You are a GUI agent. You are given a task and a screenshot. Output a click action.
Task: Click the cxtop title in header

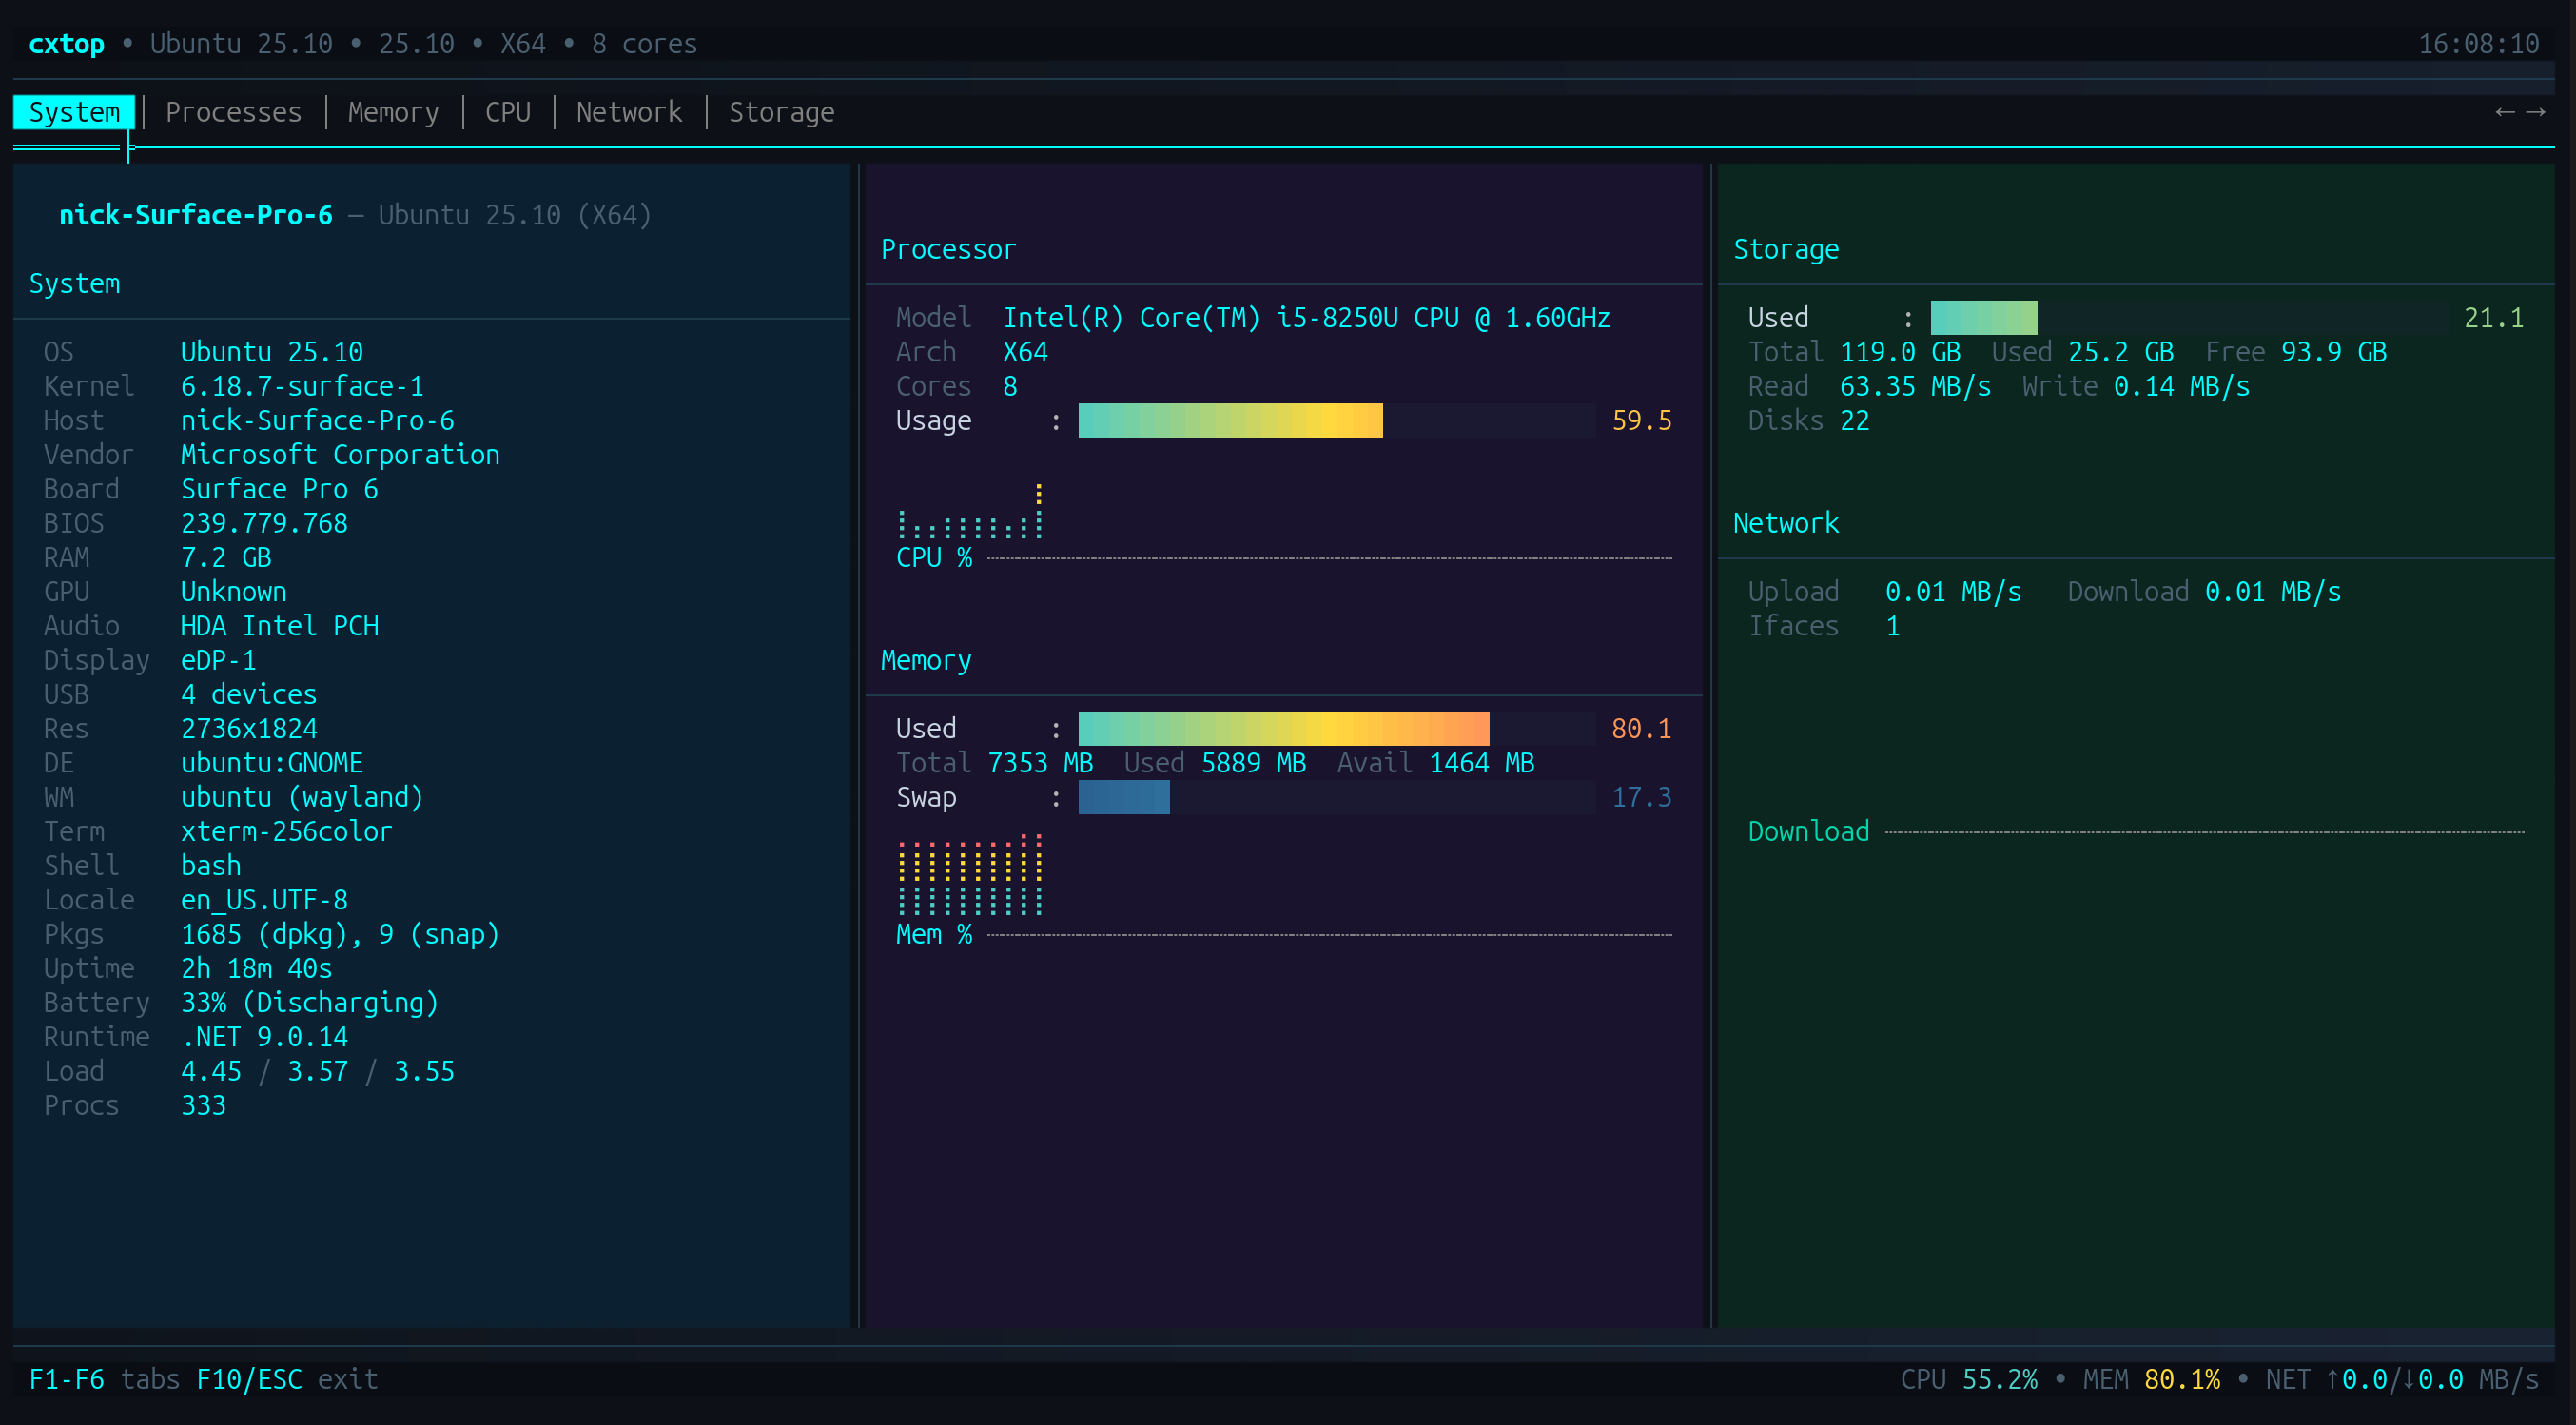click(66, 44)
